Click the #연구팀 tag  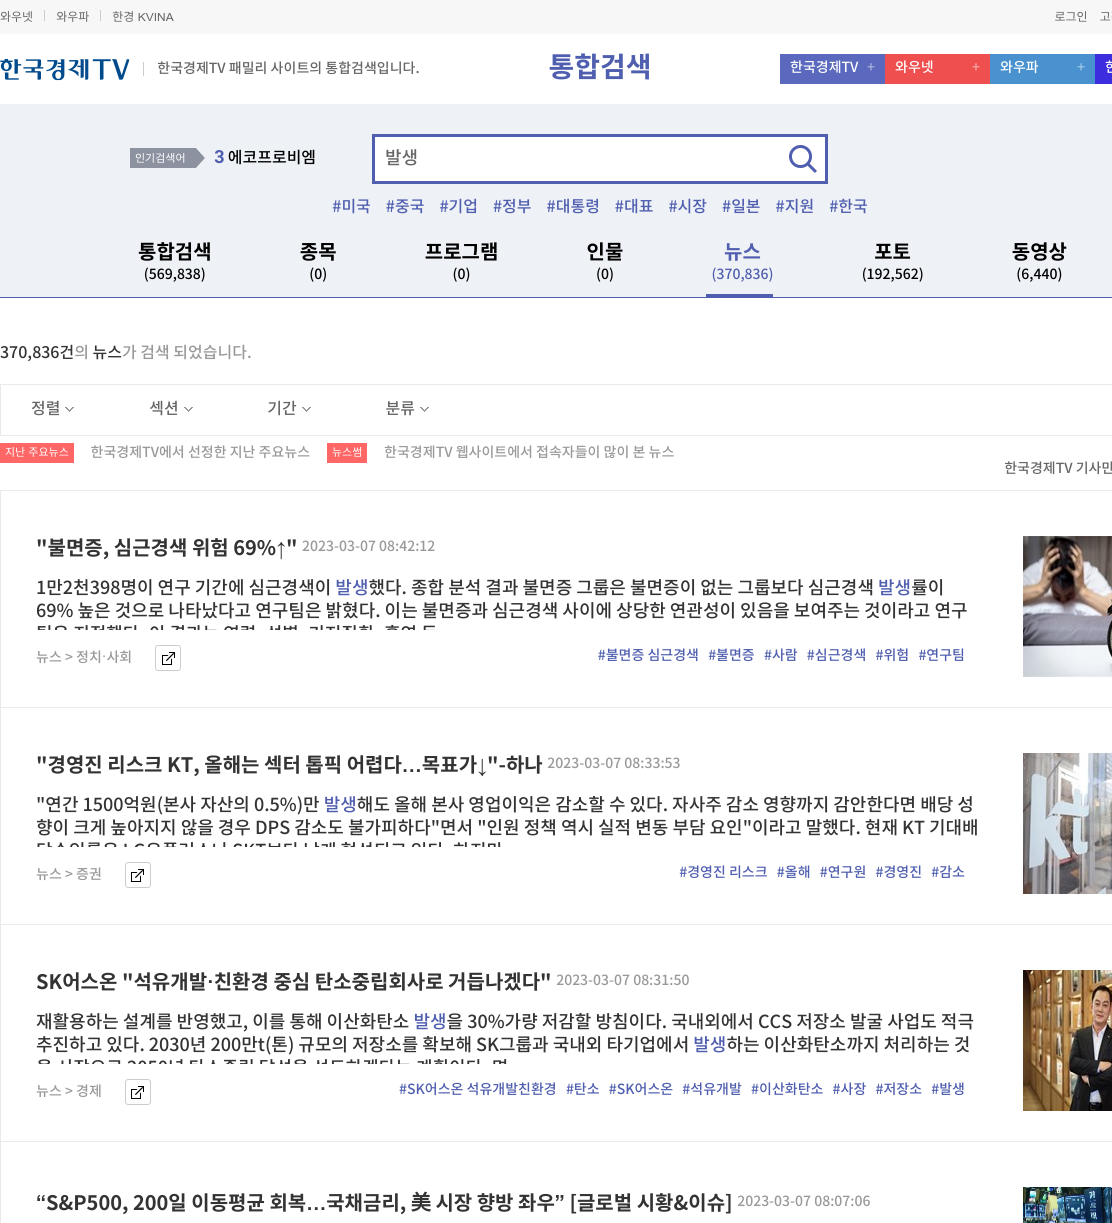tap(942, 655)
